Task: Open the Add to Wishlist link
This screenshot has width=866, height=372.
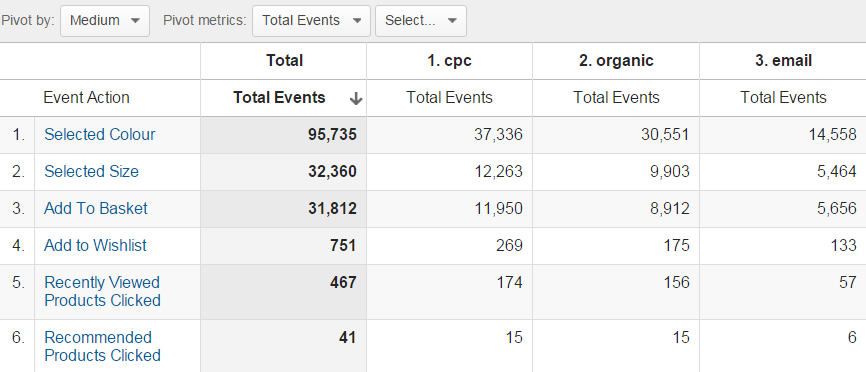Action: (95, 246)
